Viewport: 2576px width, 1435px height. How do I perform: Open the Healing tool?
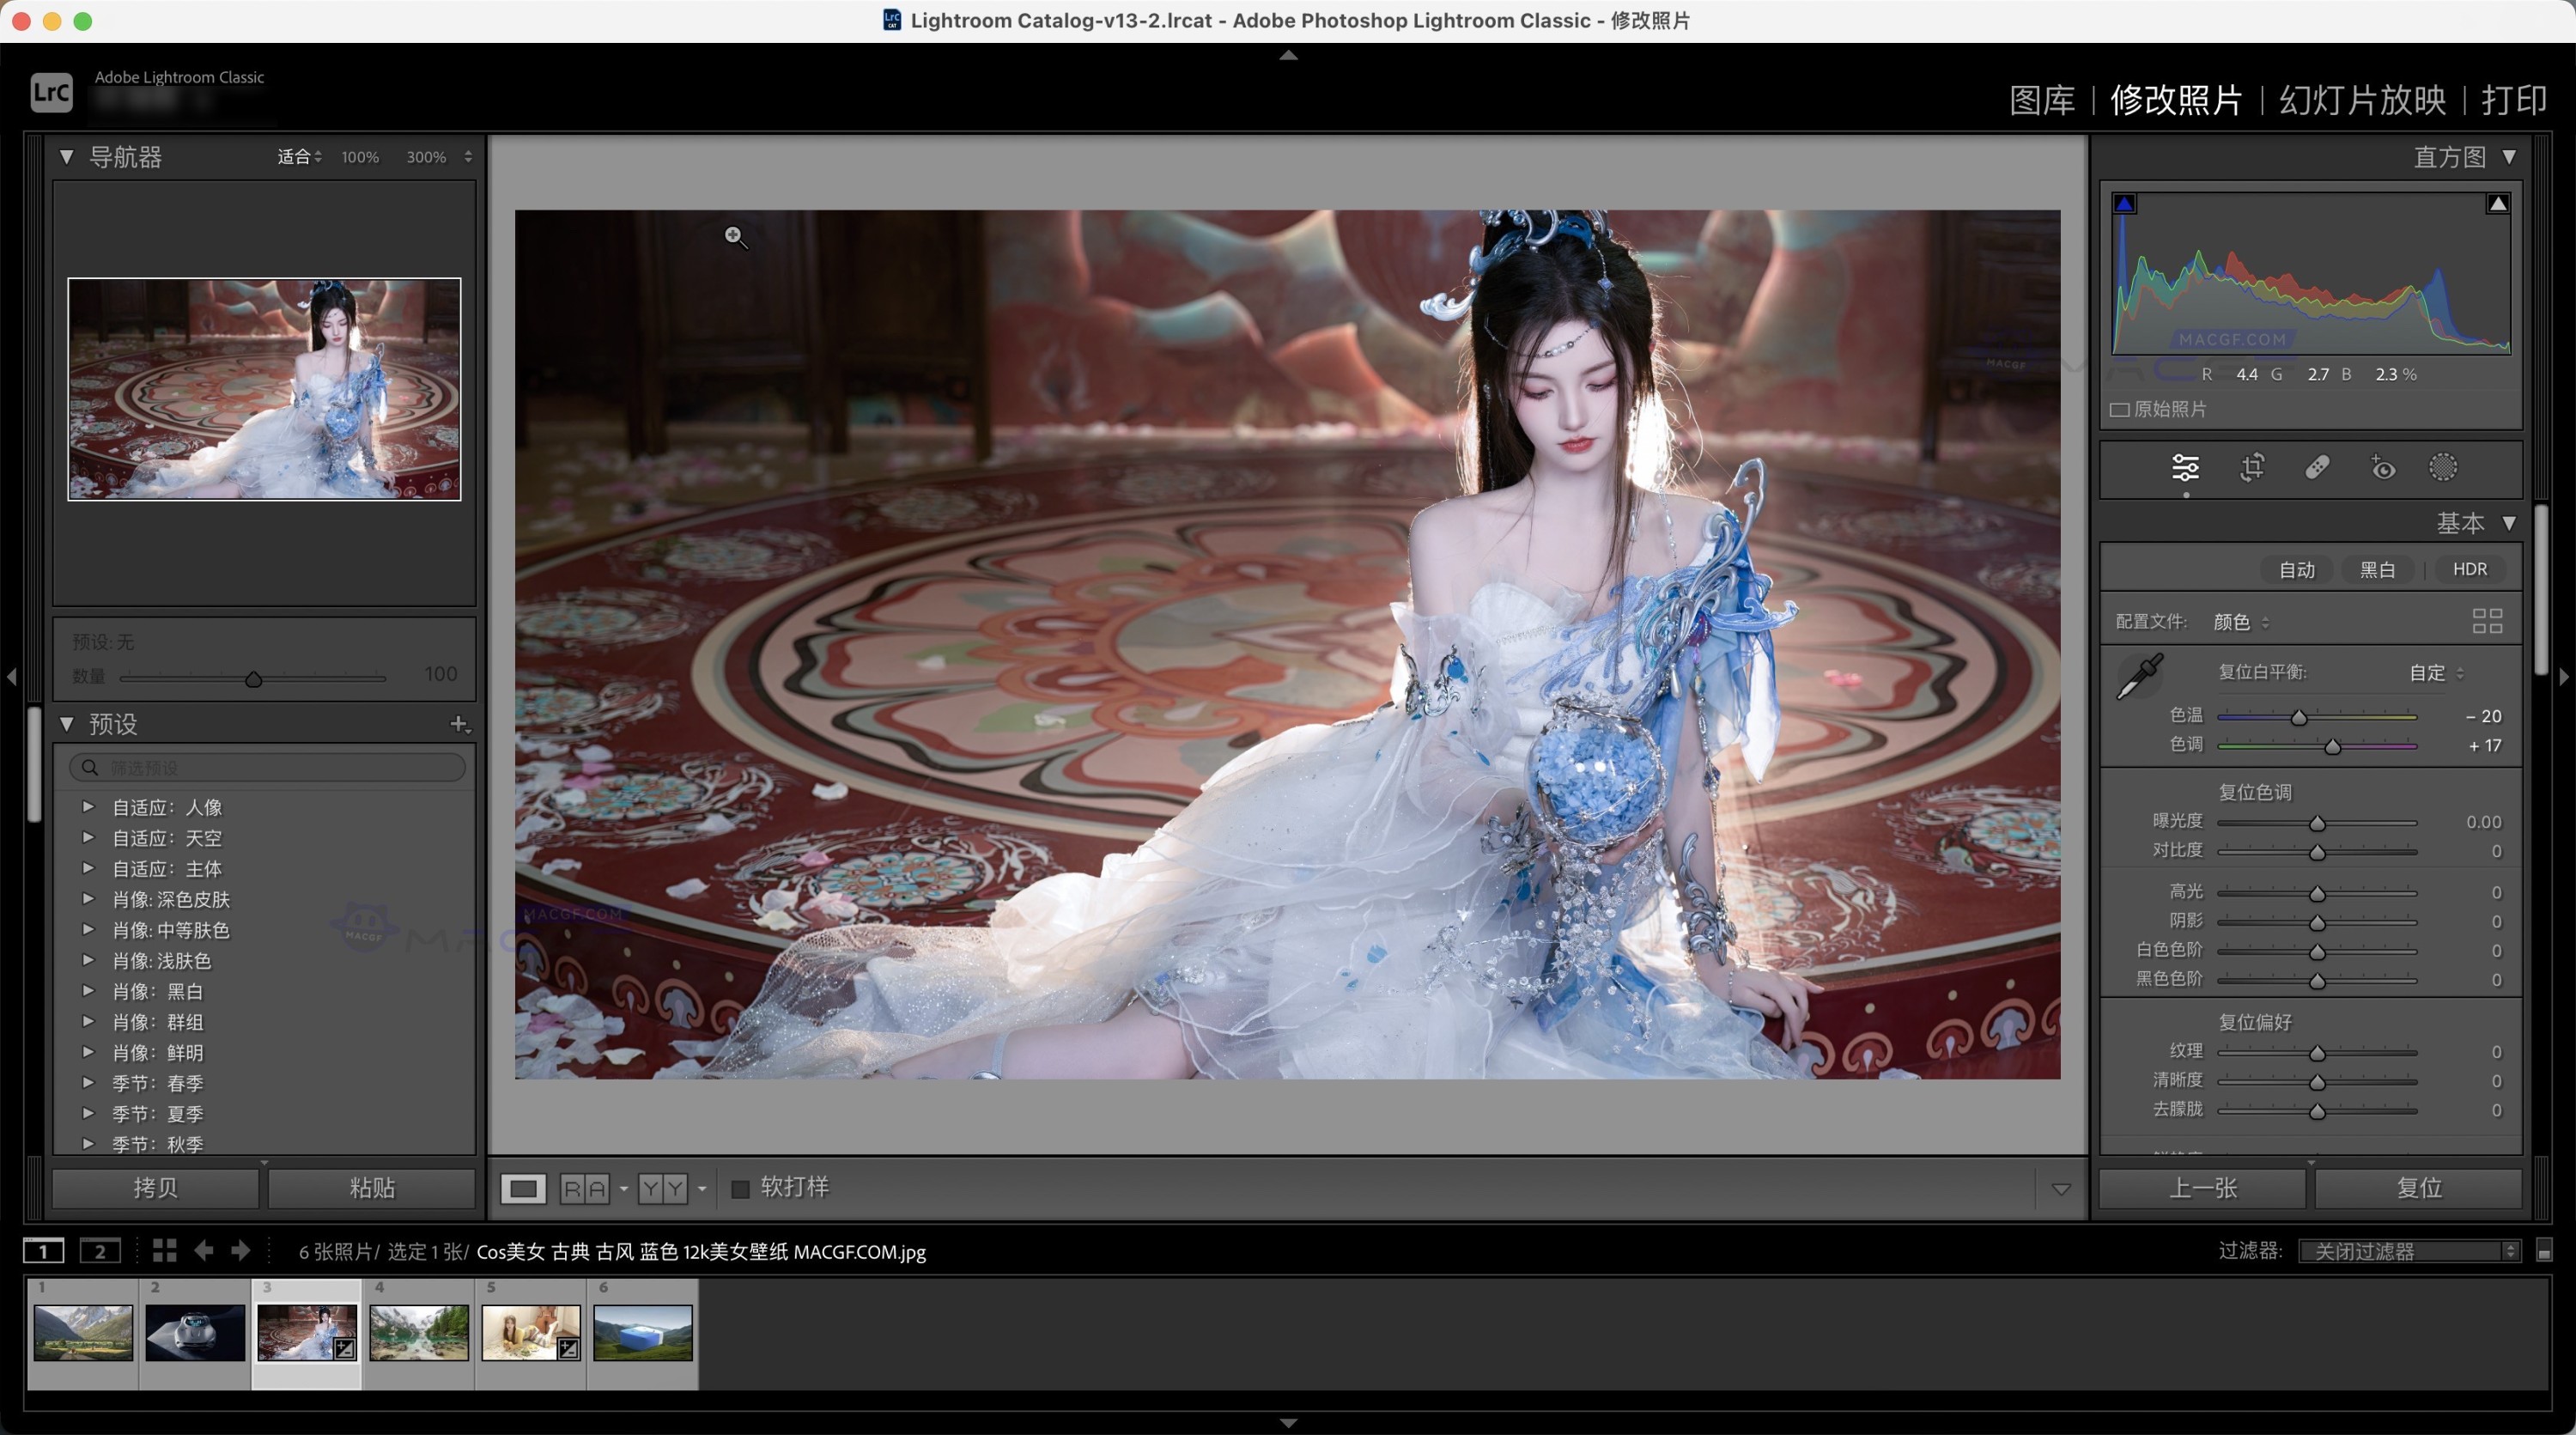[2318, 468]
